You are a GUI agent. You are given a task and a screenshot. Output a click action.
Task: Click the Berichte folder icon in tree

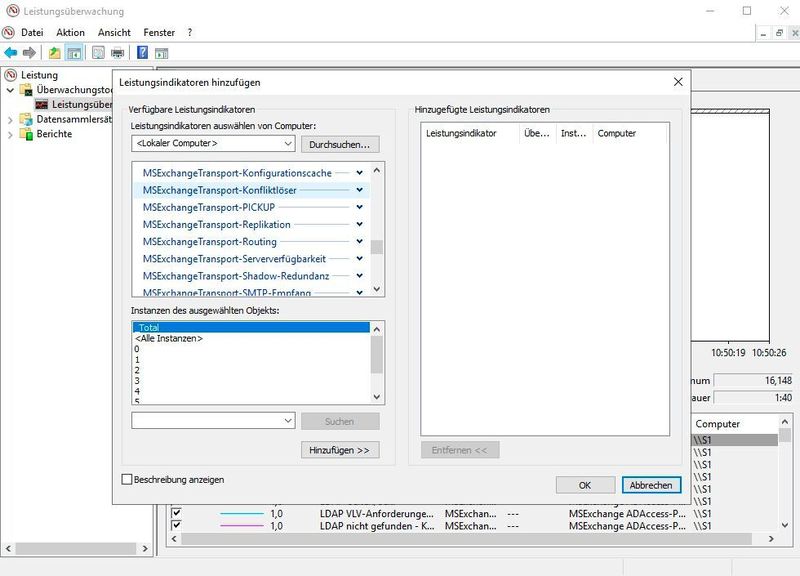click(x=26, y=134)
